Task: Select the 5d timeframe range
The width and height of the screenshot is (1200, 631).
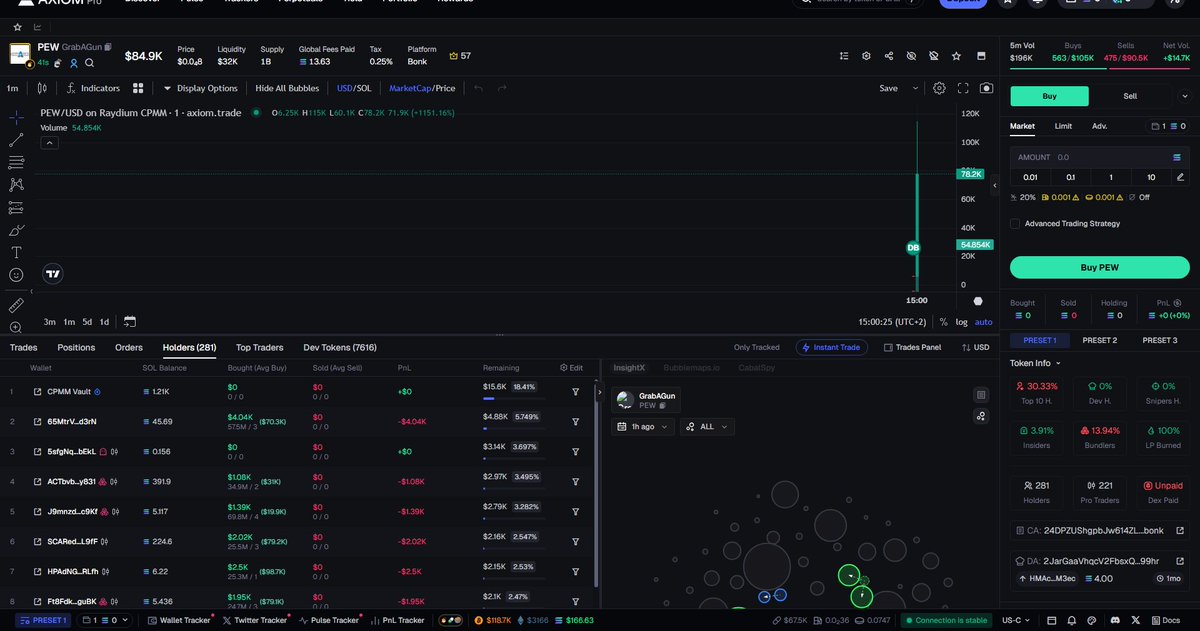Action: click(x=88, y=322)
